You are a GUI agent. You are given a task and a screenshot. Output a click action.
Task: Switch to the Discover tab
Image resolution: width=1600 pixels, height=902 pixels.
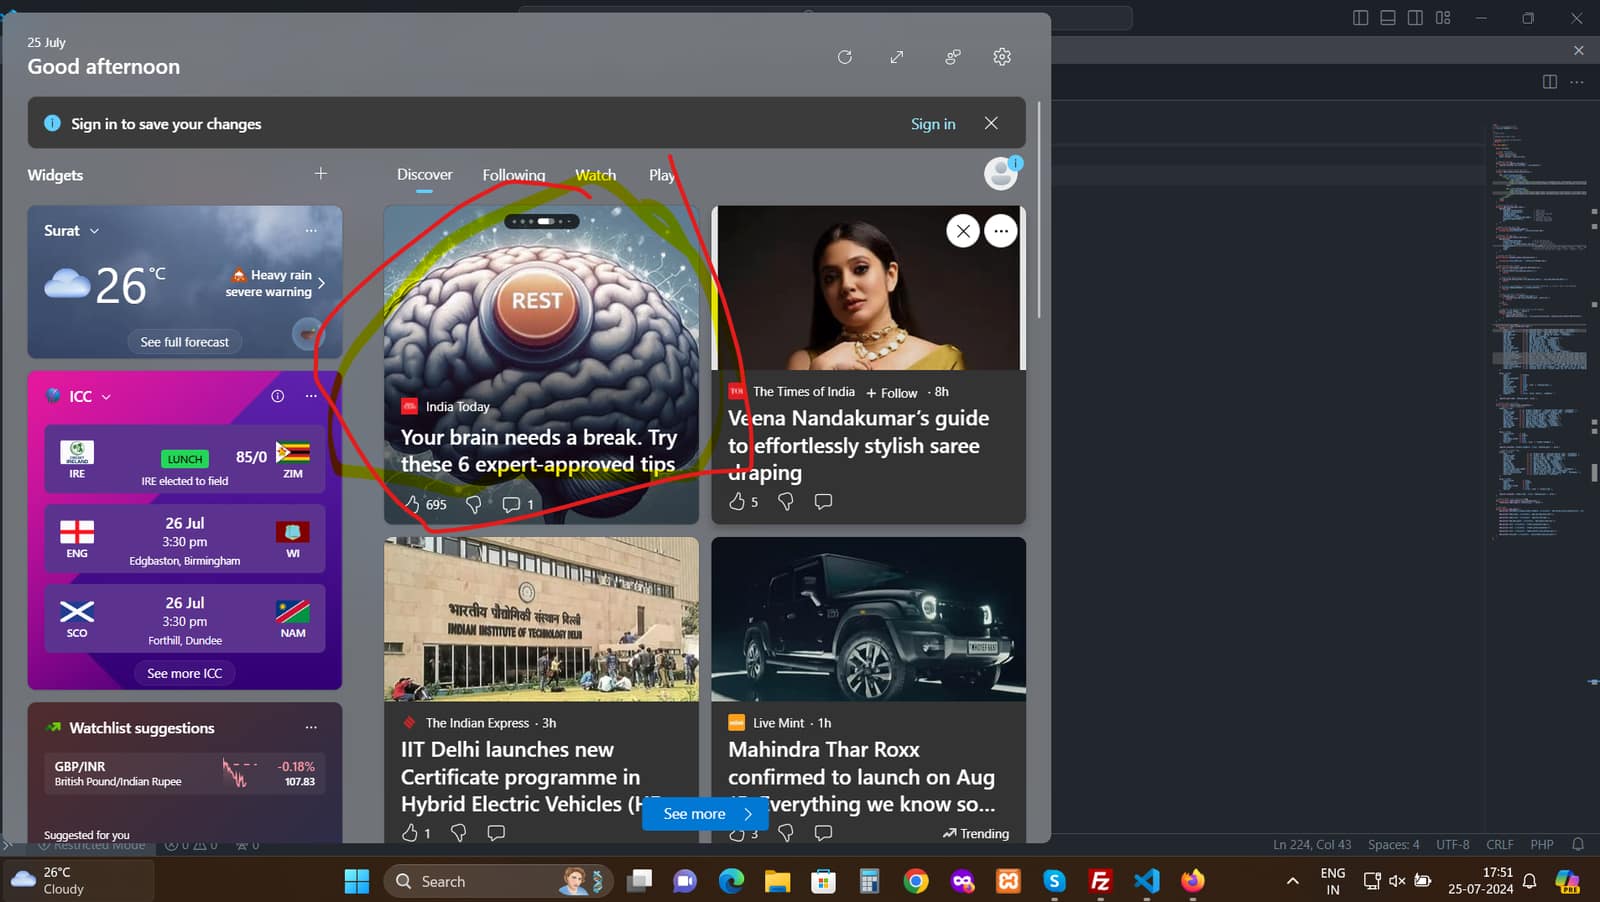click(x=424, y=174)
